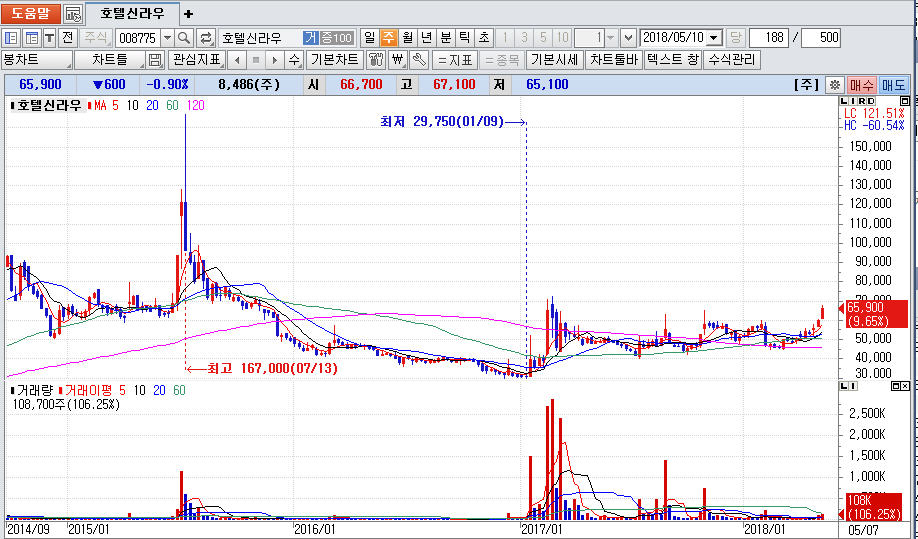Open the wrench settings icon
This screenshot has width=918, height=539.
(419, 60)
